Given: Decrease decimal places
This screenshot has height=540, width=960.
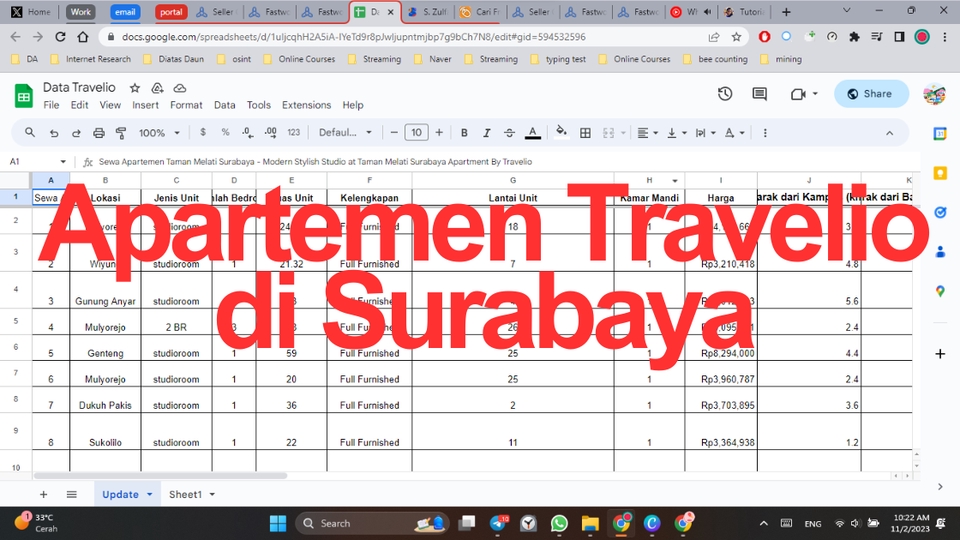Looking at the screenshot, I should (x=247, y=133).
